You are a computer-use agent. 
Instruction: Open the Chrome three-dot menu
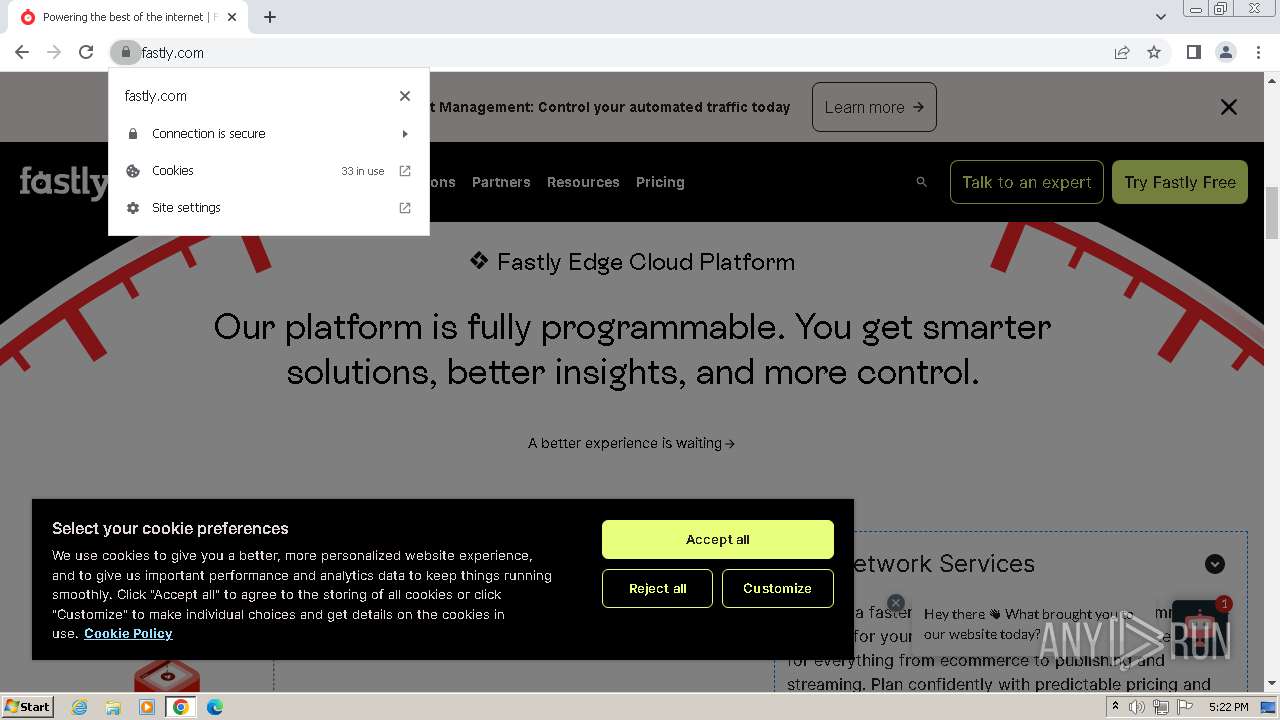coord(1258,52)
